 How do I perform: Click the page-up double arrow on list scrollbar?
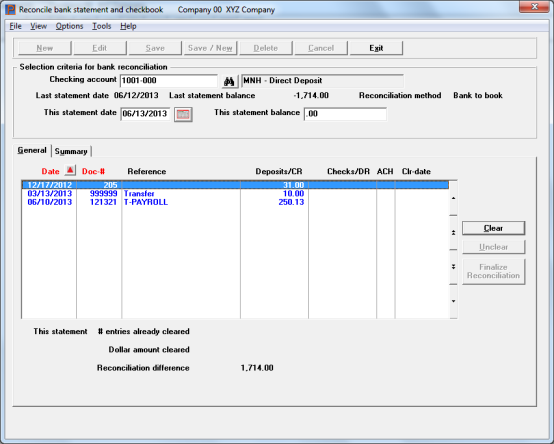(453, 232)
